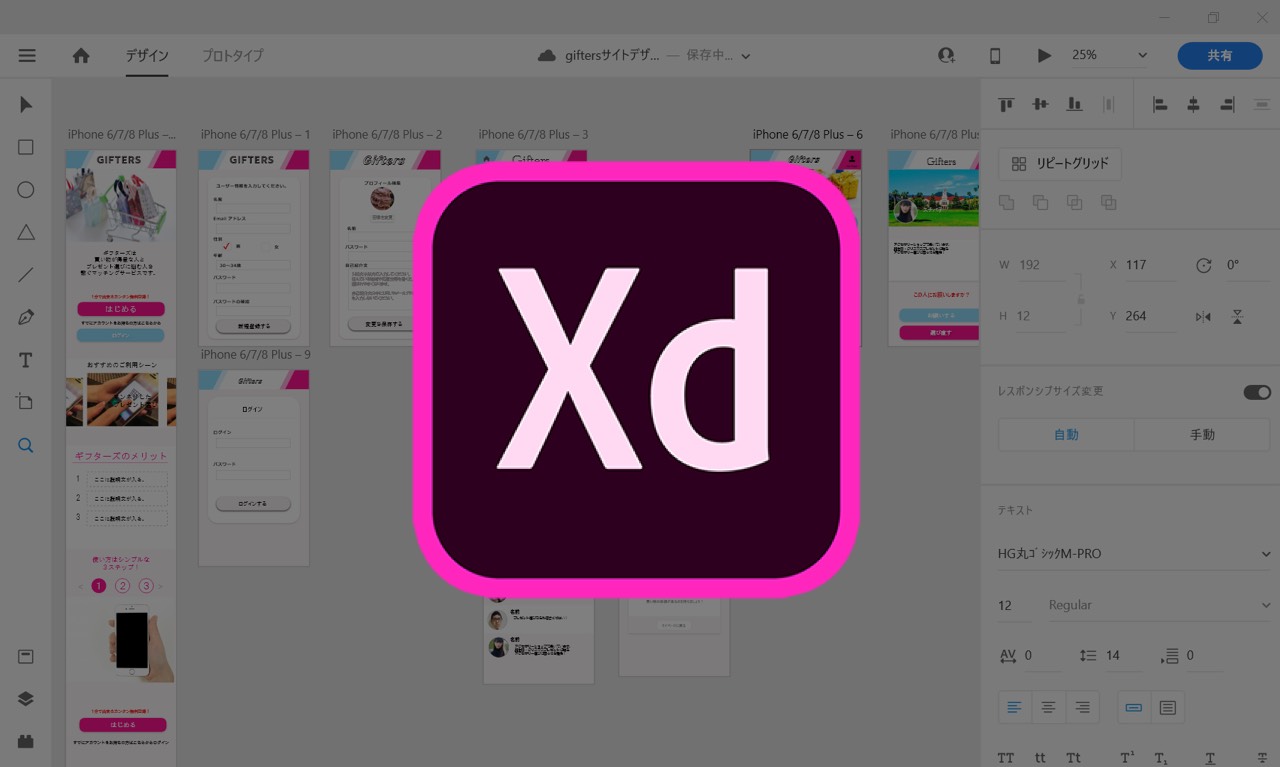1280x767 pixels.
Task: Select the Artboard tool
Action: point(26,402)
